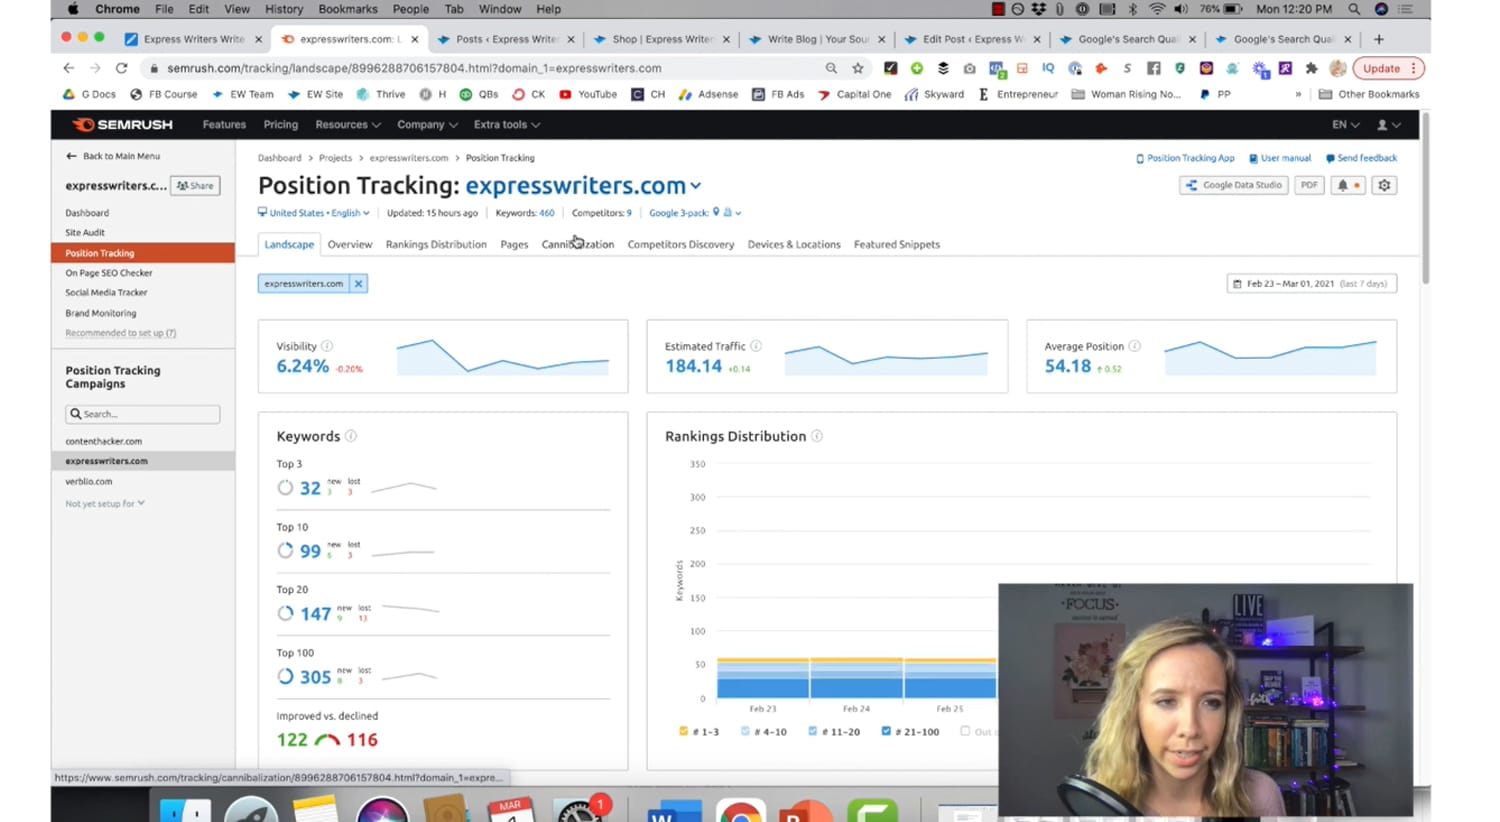
Task: Click the Dashboard breadcrumb link
Action: [x=279, y=158]
